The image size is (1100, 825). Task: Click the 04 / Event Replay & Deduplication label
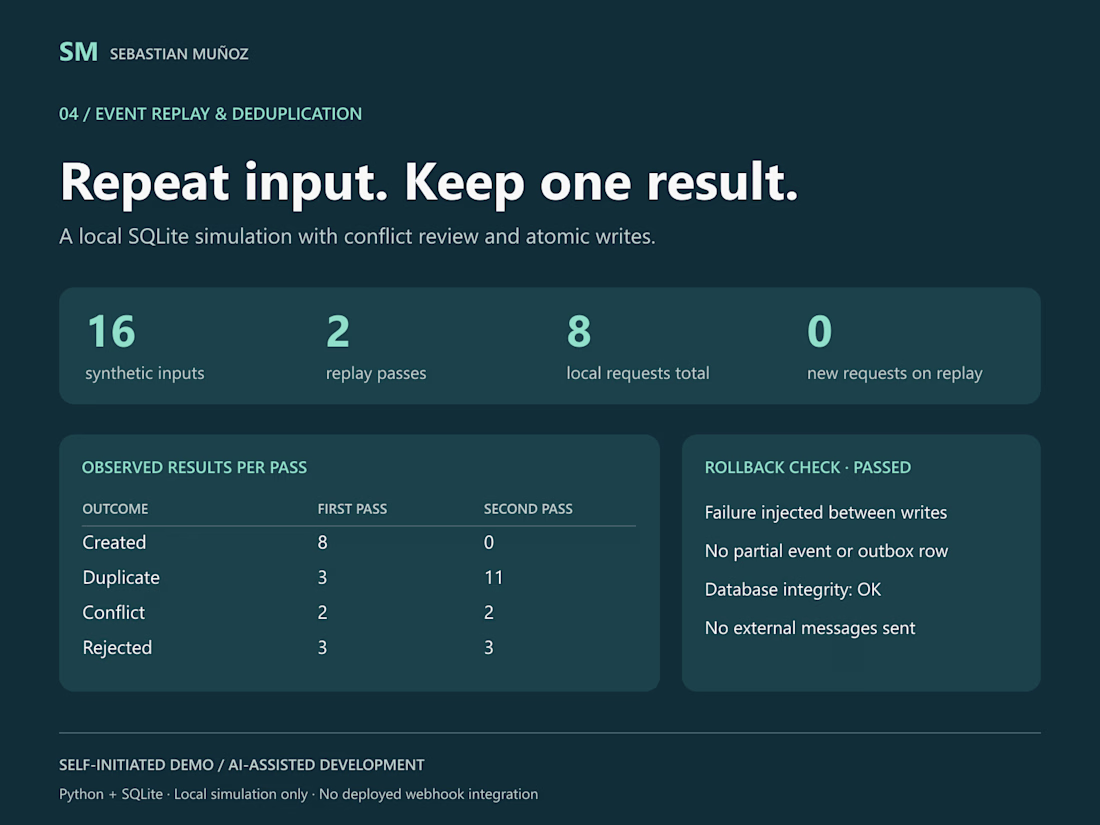point(210,114)
